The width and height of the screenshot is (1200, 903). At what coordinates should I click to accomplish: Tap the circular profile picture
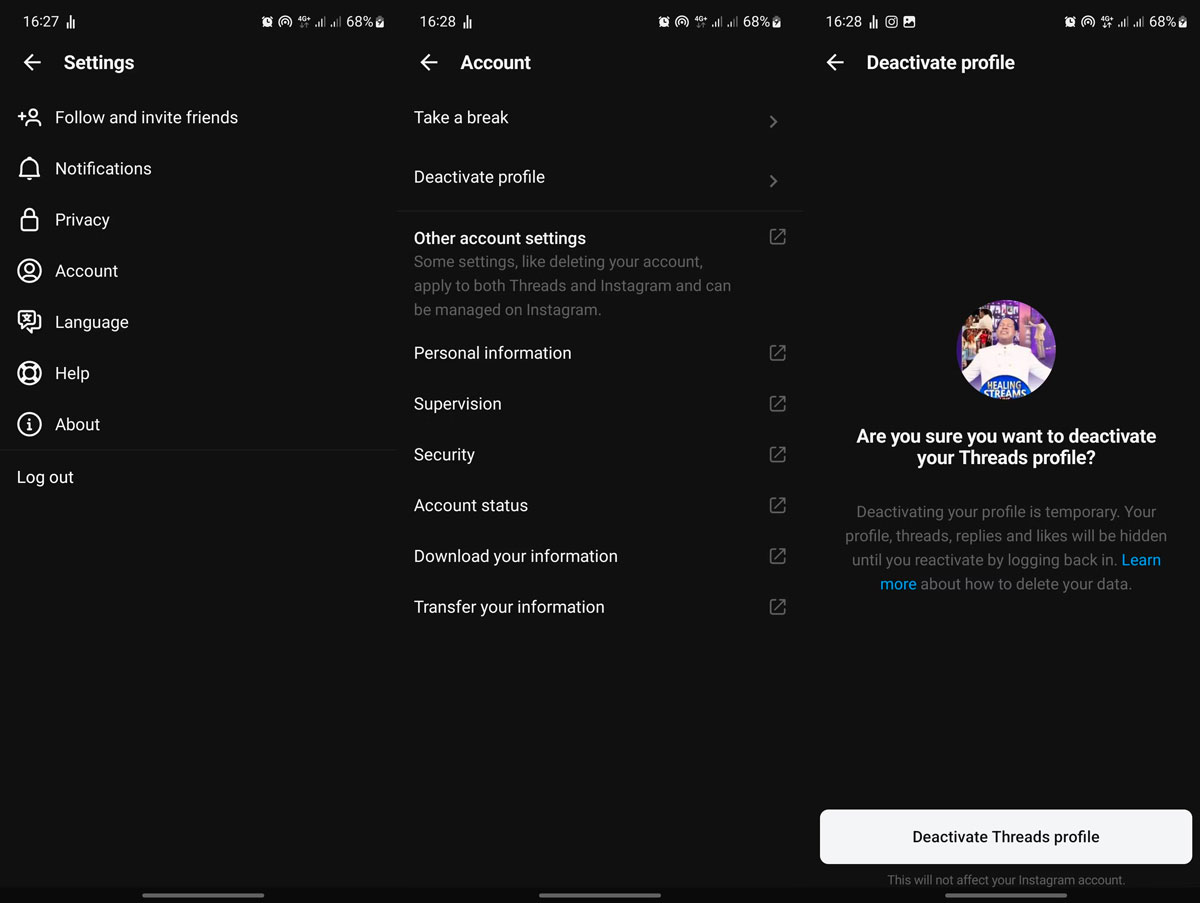point(1006,350)
